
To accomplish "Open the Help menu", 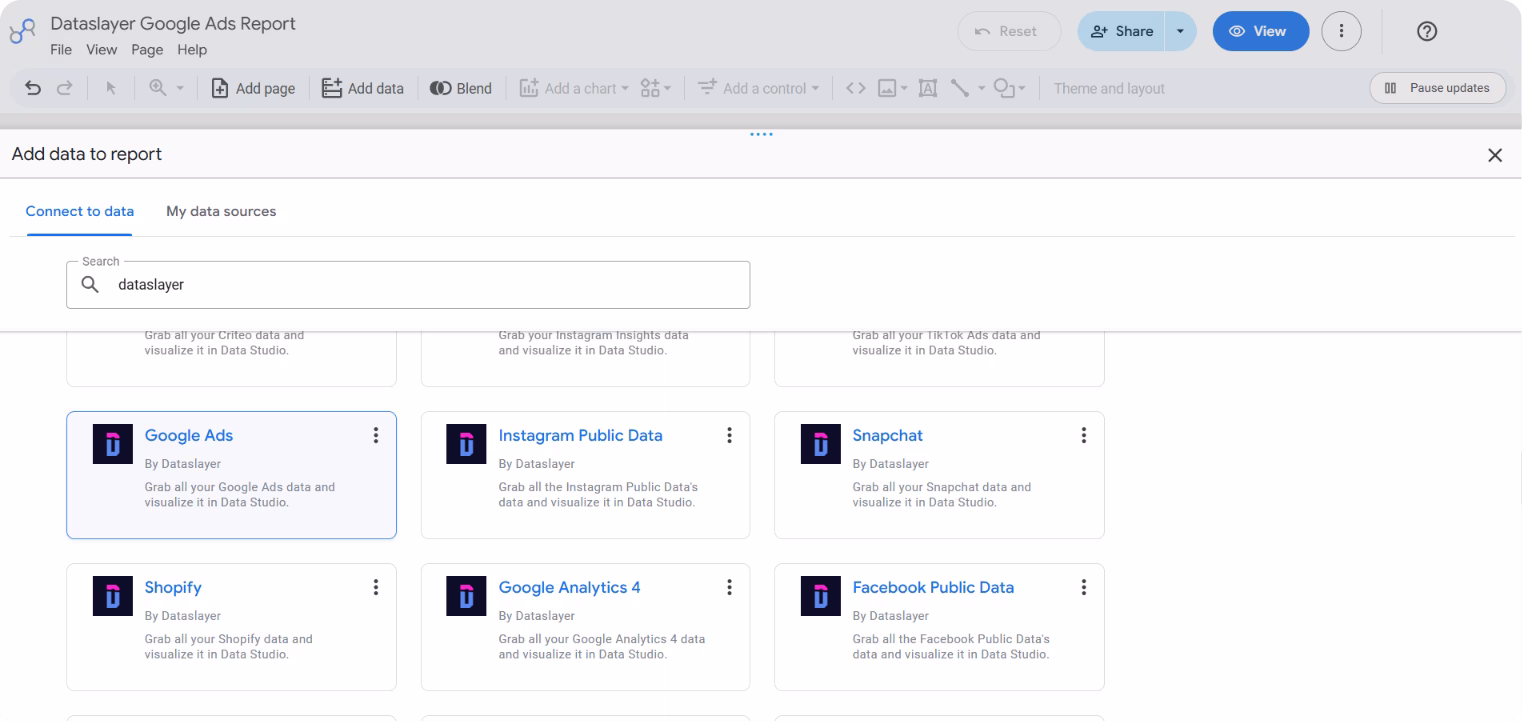I will tap(192, 50).
